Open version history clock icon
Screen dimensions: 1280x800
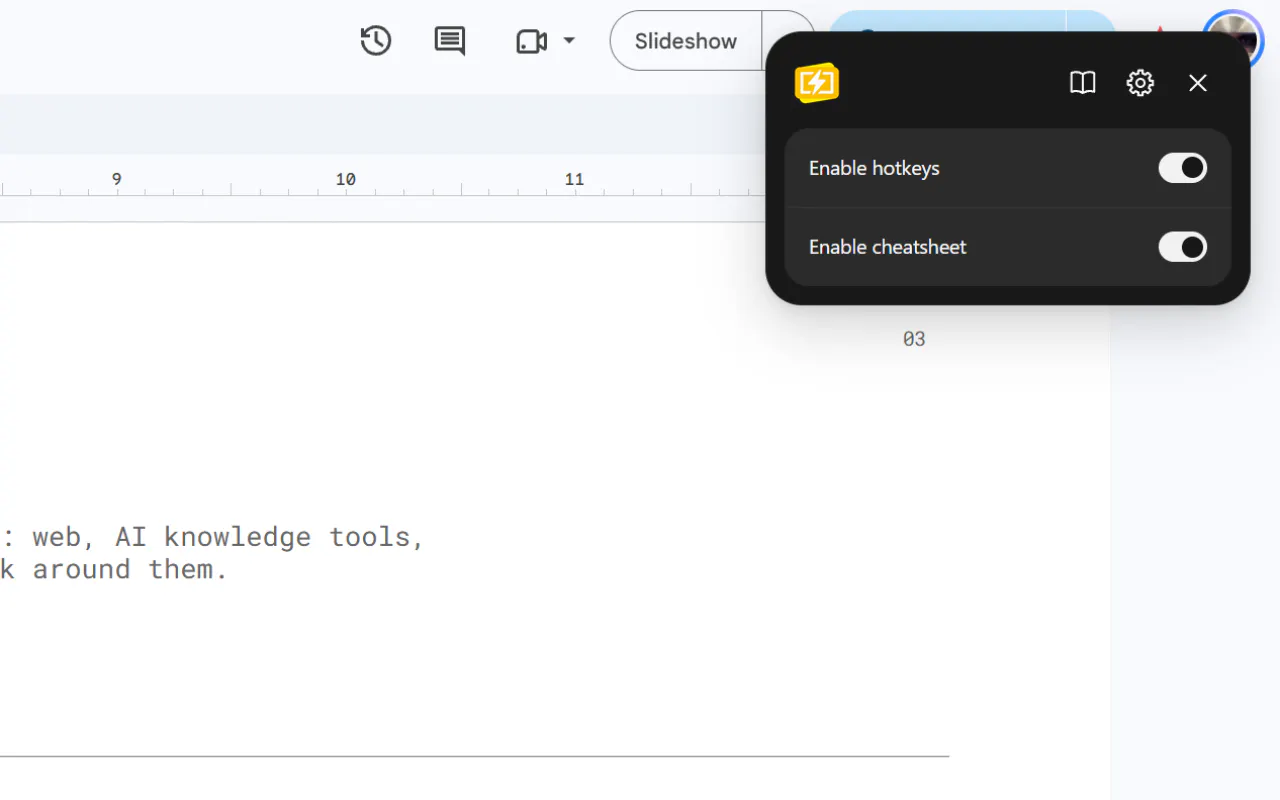(376, 41)
